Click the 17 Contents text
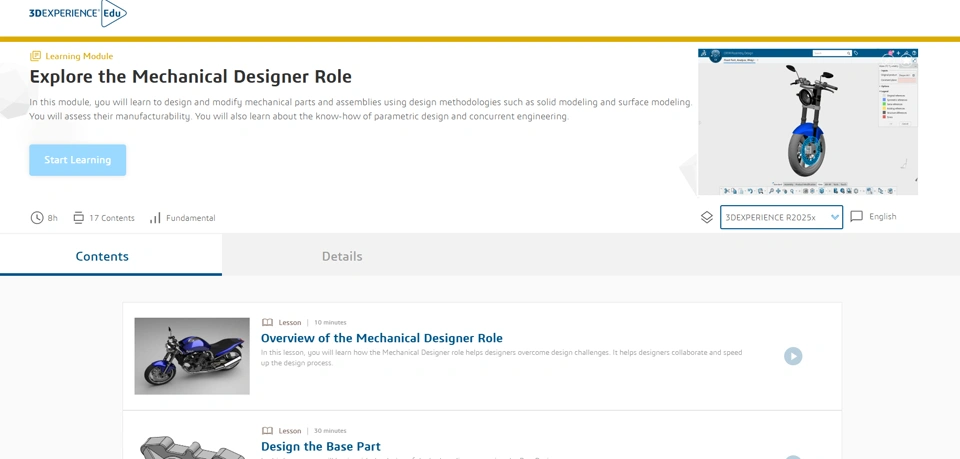The height and width of the screenshot is (459, 960). 112,218
